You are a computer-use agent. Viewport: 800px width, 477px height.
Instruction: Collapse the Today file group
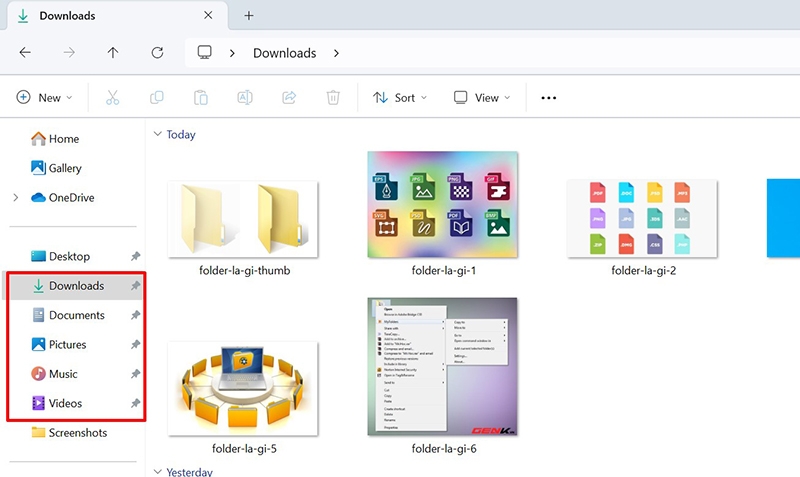coord(157,134)
